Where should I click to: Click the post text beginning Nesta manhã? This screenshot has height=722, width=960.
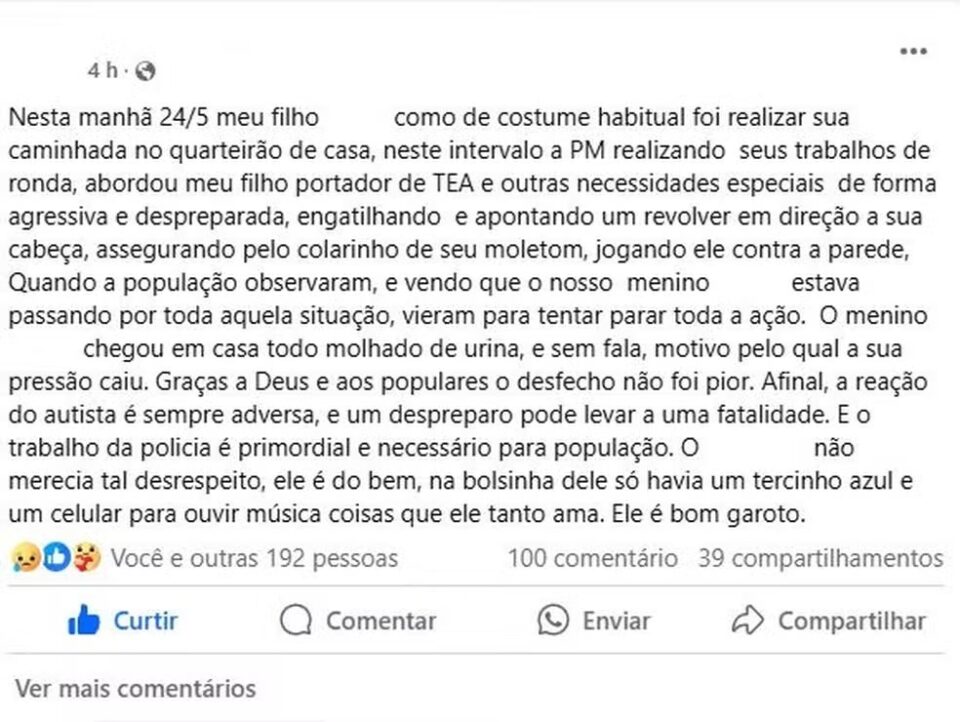[471, 315]
